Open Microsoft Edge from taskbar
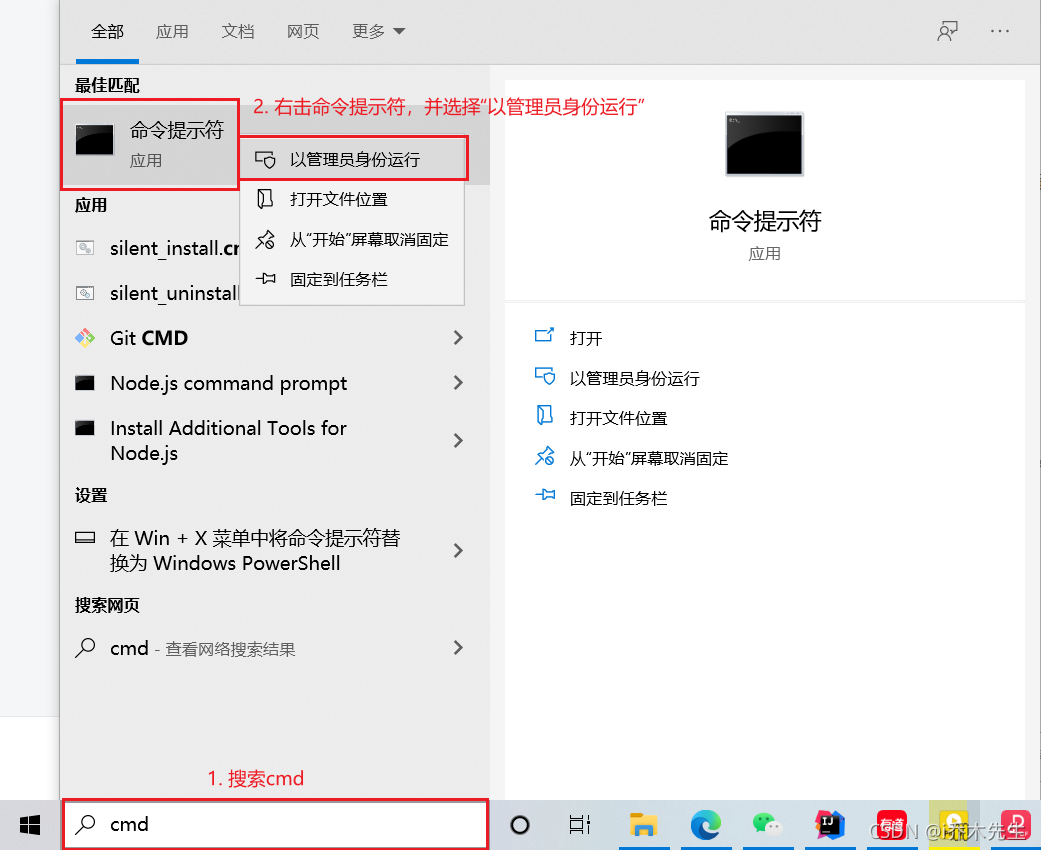This screenshot has height=850, width=1041. [706, 825]
